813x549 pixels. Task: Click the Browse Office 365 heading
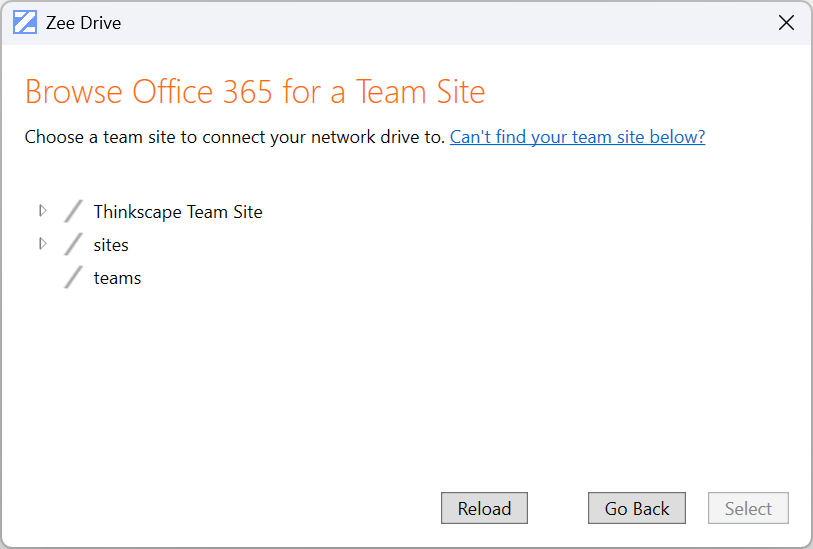point(254,92)
